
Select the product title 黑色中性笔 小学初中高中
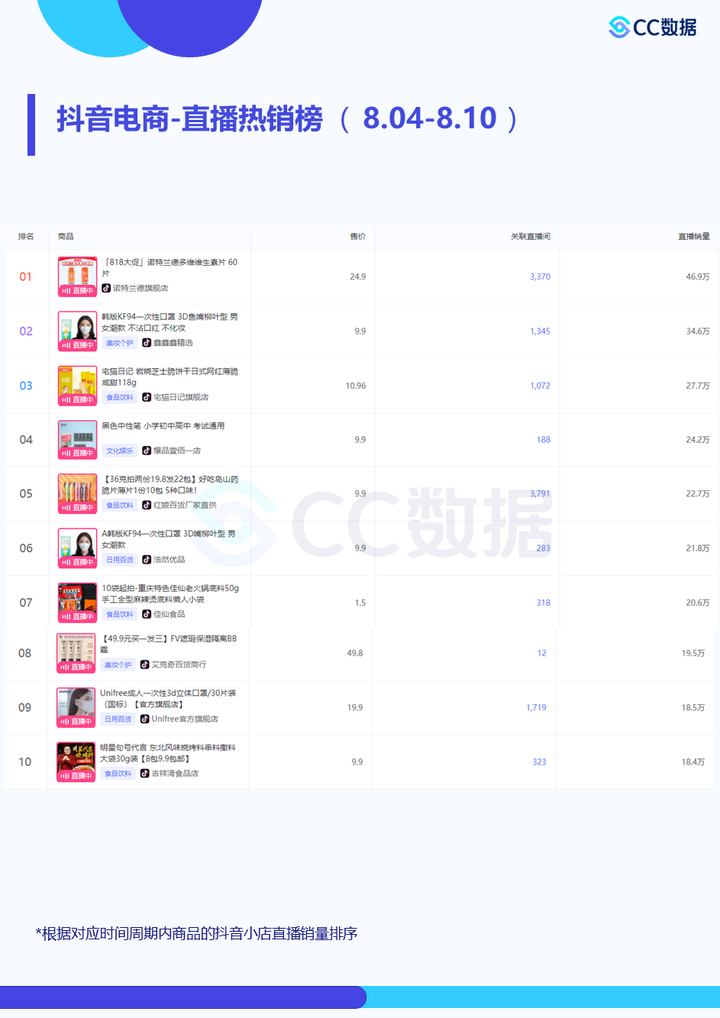(x=163, y=426)
